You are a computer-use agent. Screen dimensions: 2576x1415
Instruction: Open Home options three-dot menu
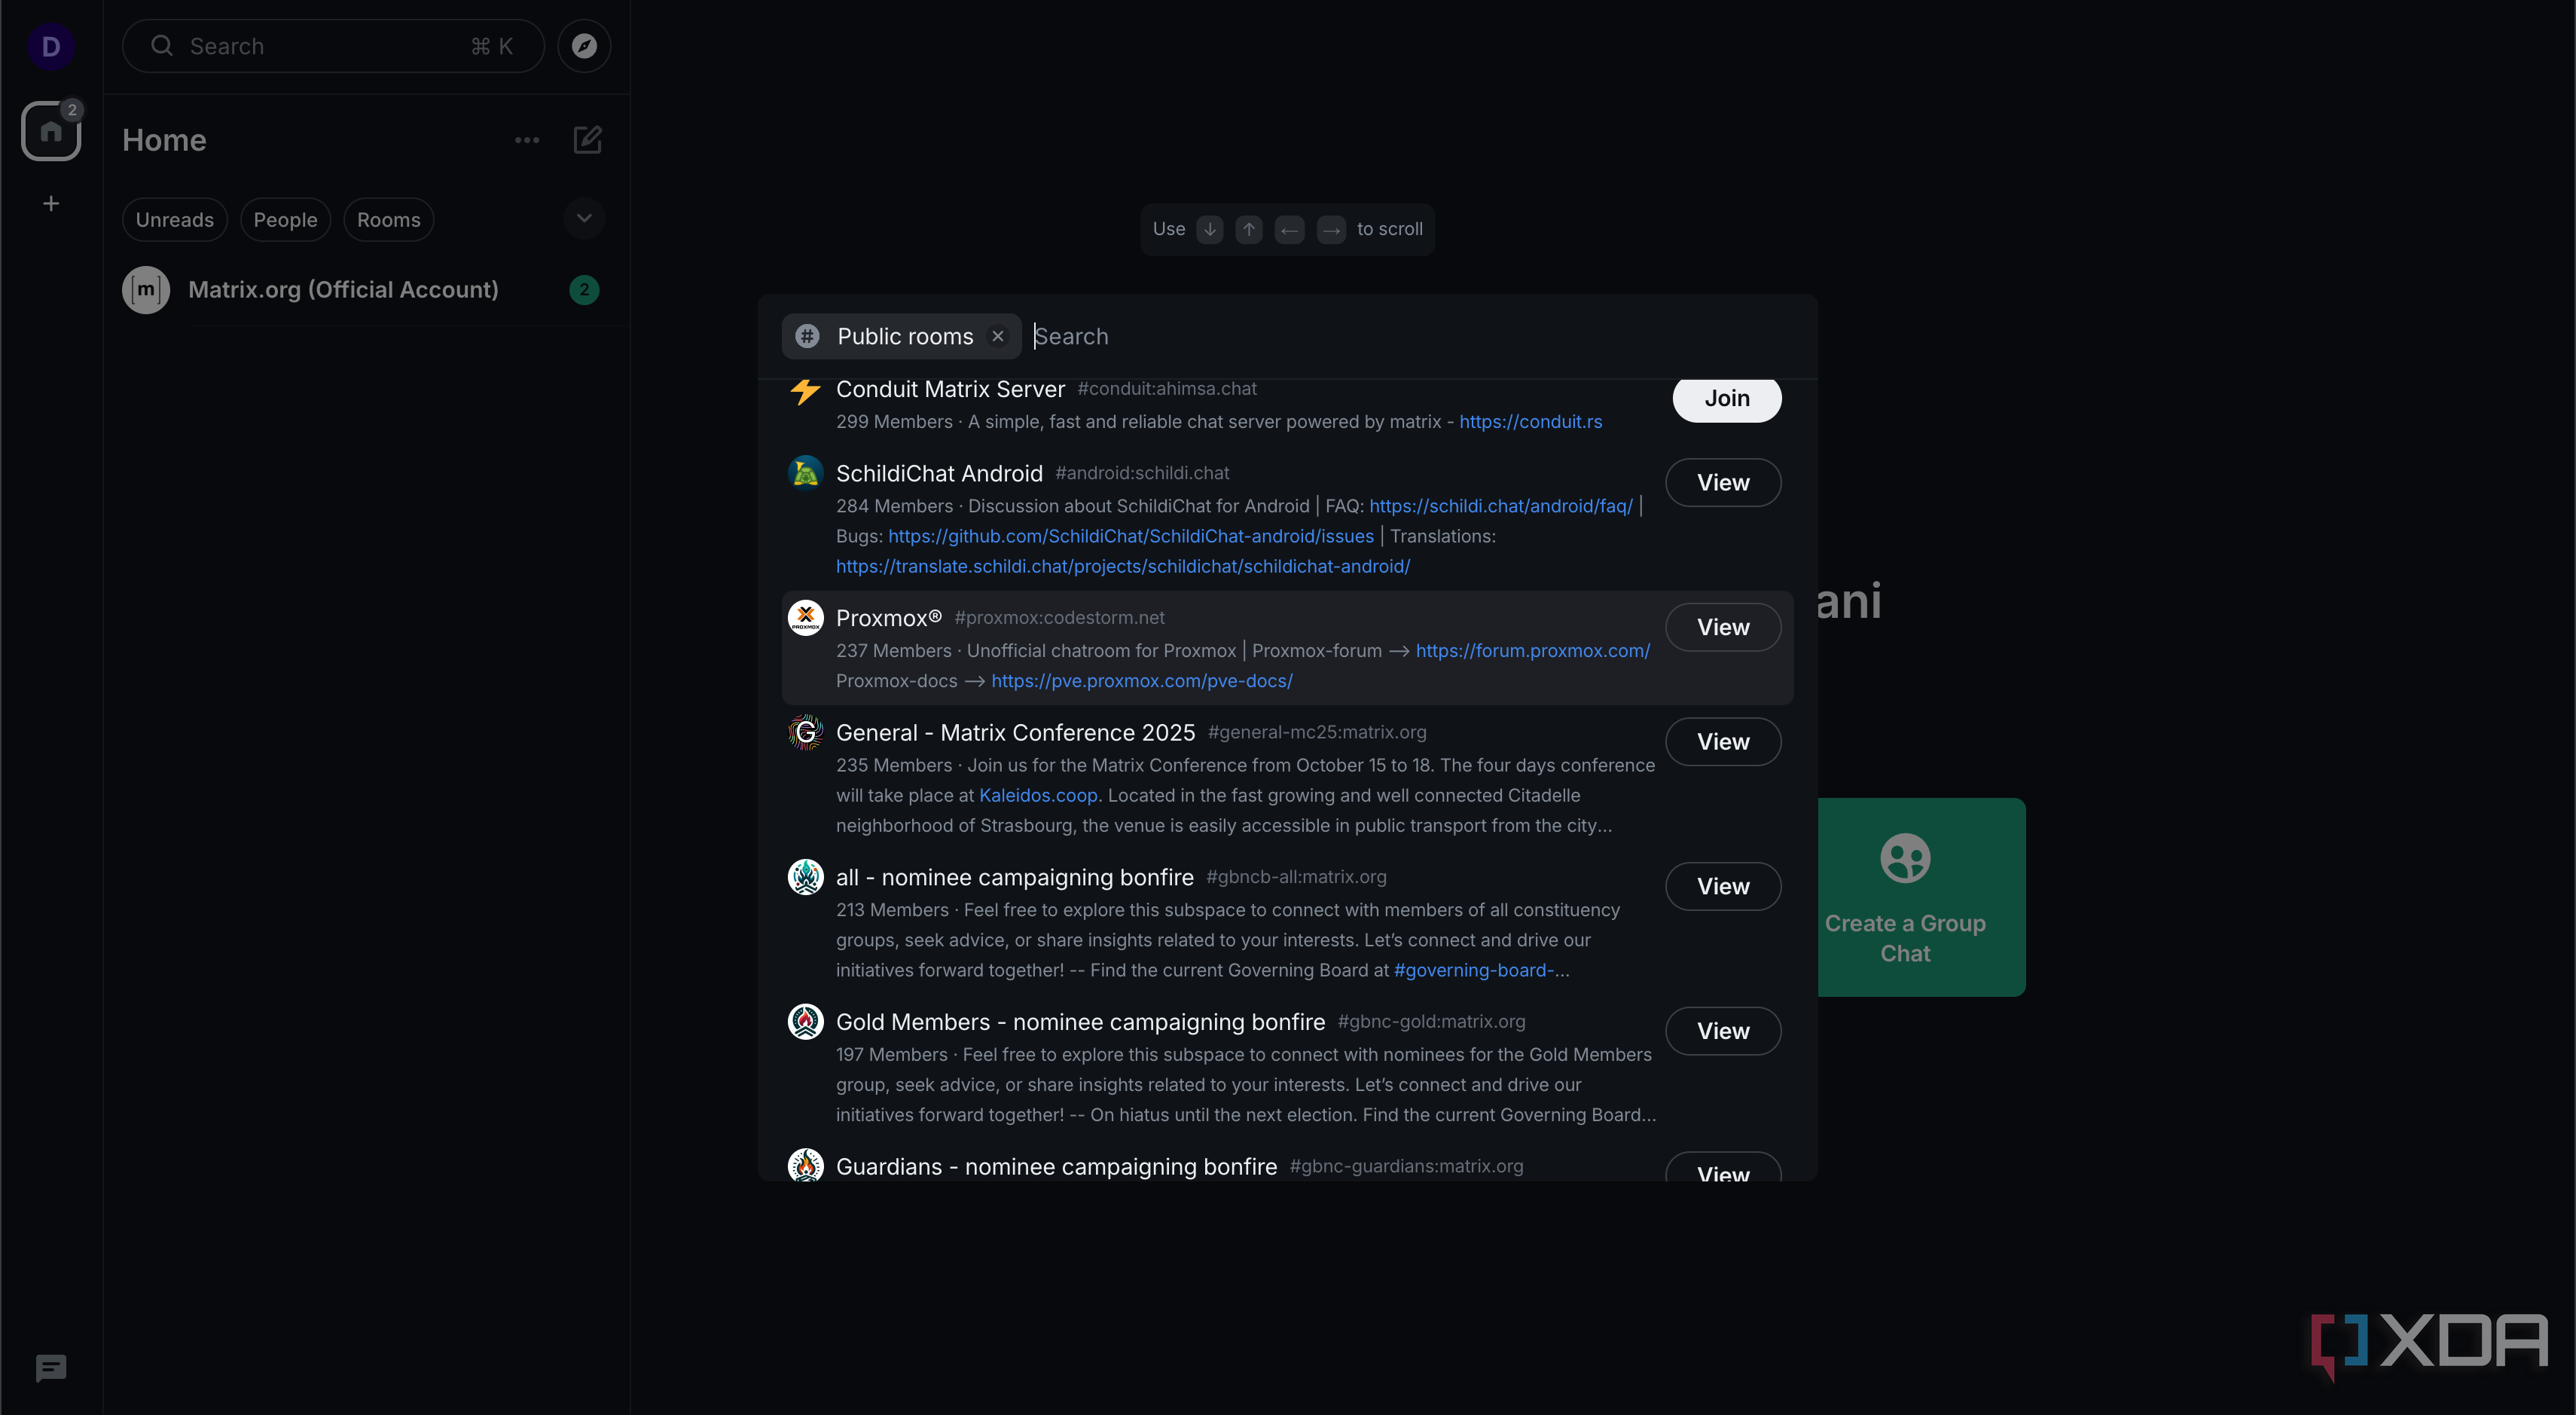[x=527, y=140]
